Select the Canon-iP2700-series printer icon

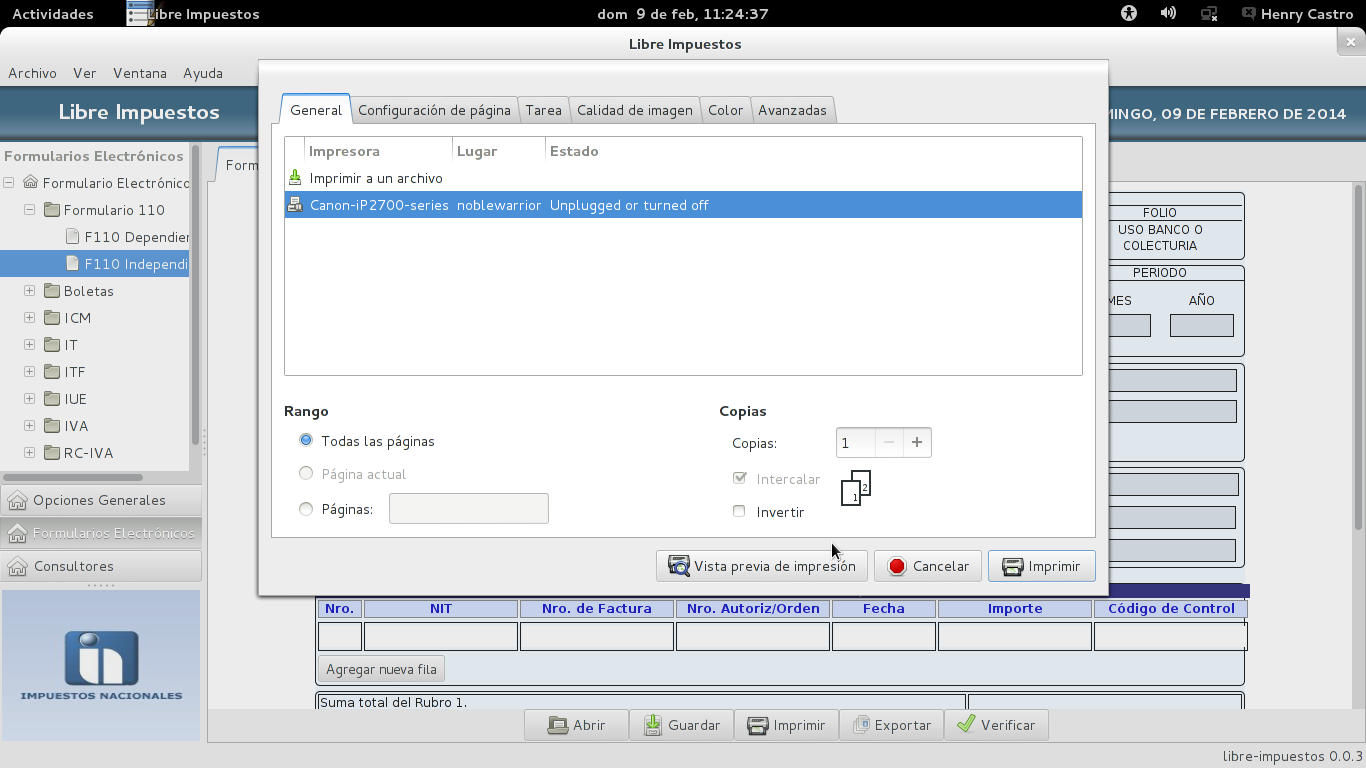click(295, 205)
